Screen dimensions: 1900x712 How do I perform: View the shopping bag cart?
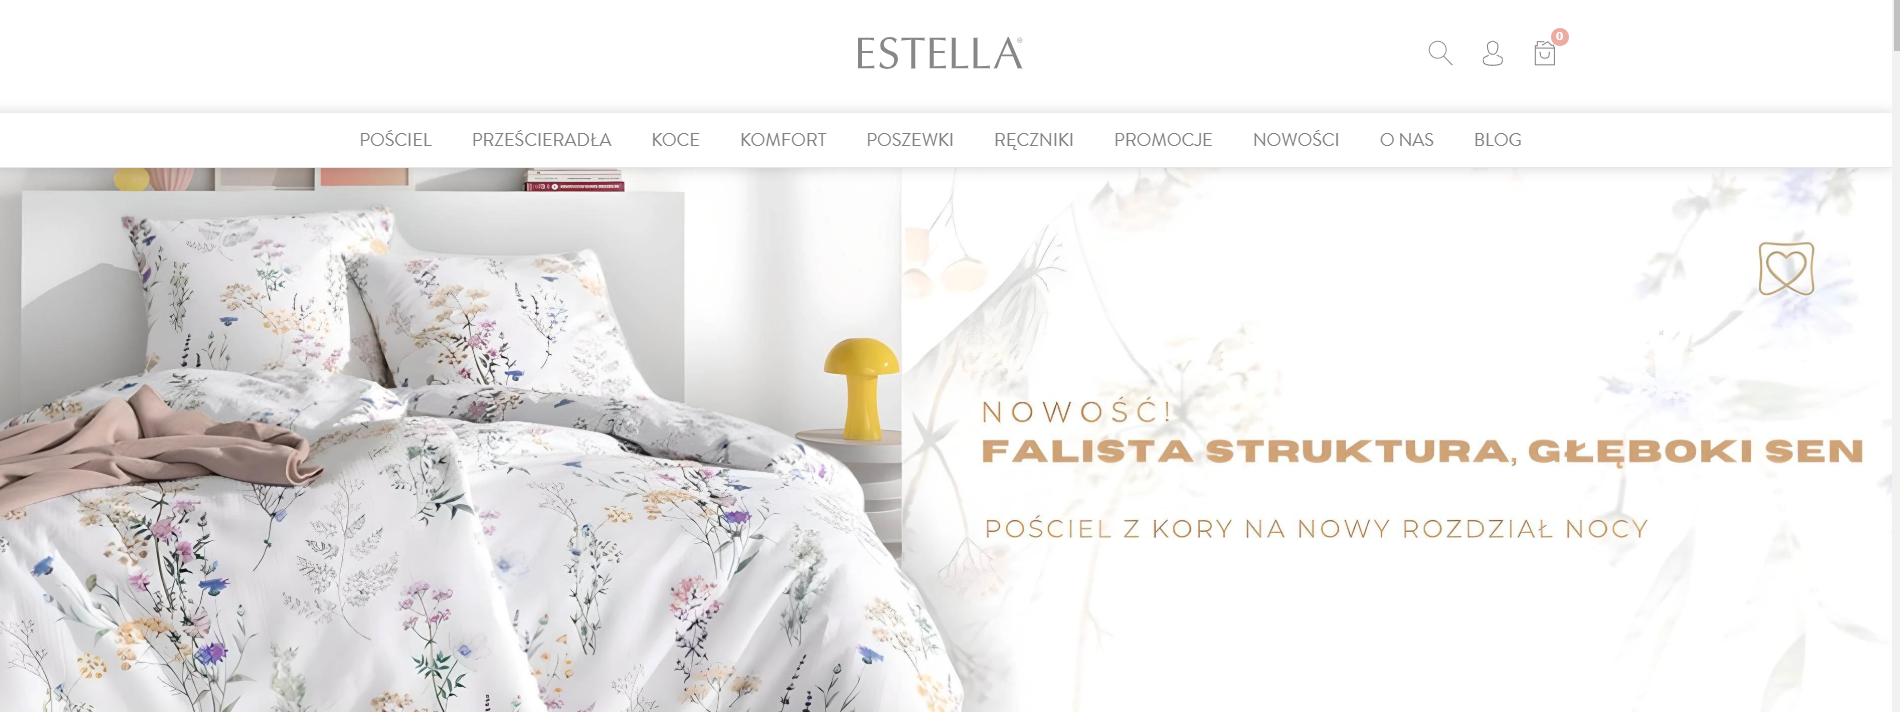pyautogui.click(x=1544, y=53)
